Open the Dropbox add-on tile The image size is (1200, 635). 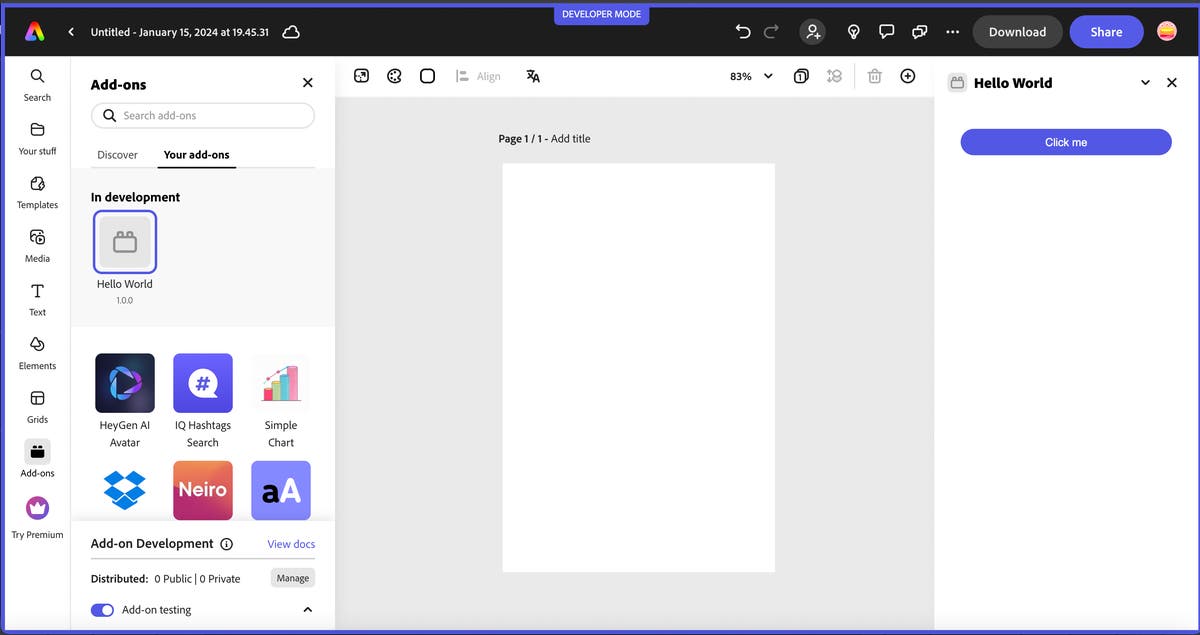125,490
